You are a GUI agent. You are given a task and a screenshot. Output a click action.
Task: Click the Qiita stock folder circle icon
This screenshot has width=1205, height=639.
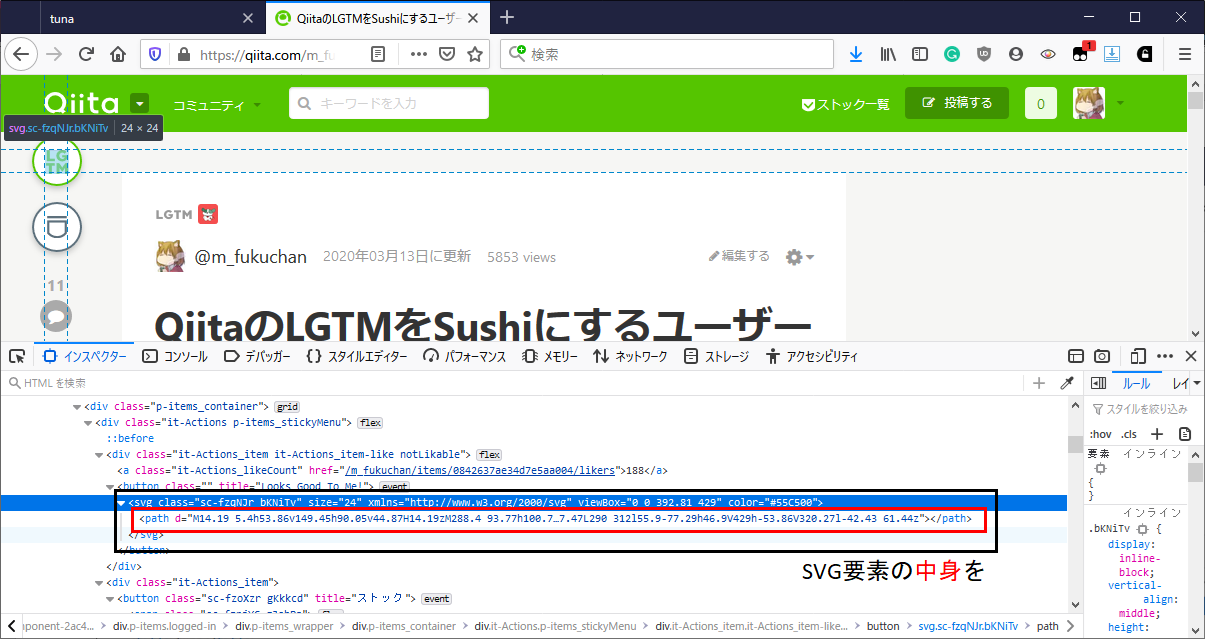coord(57,226)
